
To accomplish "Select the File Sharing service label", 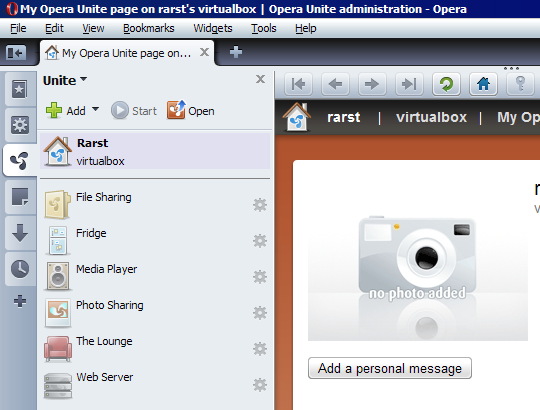I will pos(103,197).
